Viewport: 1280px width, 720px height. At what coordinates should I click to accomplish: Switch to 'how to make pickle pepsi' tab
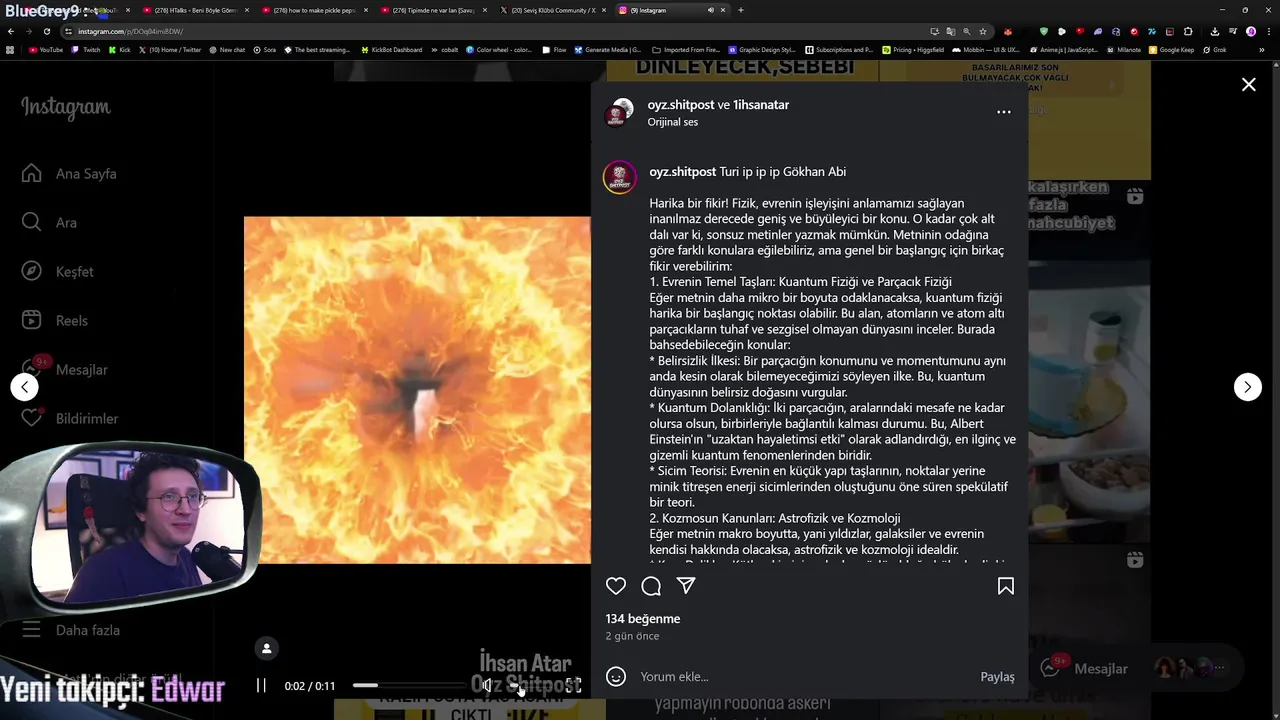[x=315, y=10]
